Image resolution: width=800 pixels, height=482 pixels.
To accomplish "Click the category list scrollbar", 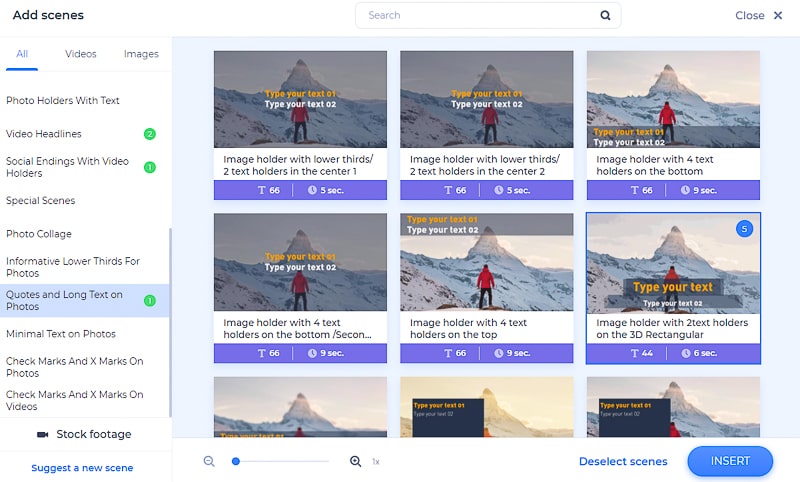I will (170, 322).
